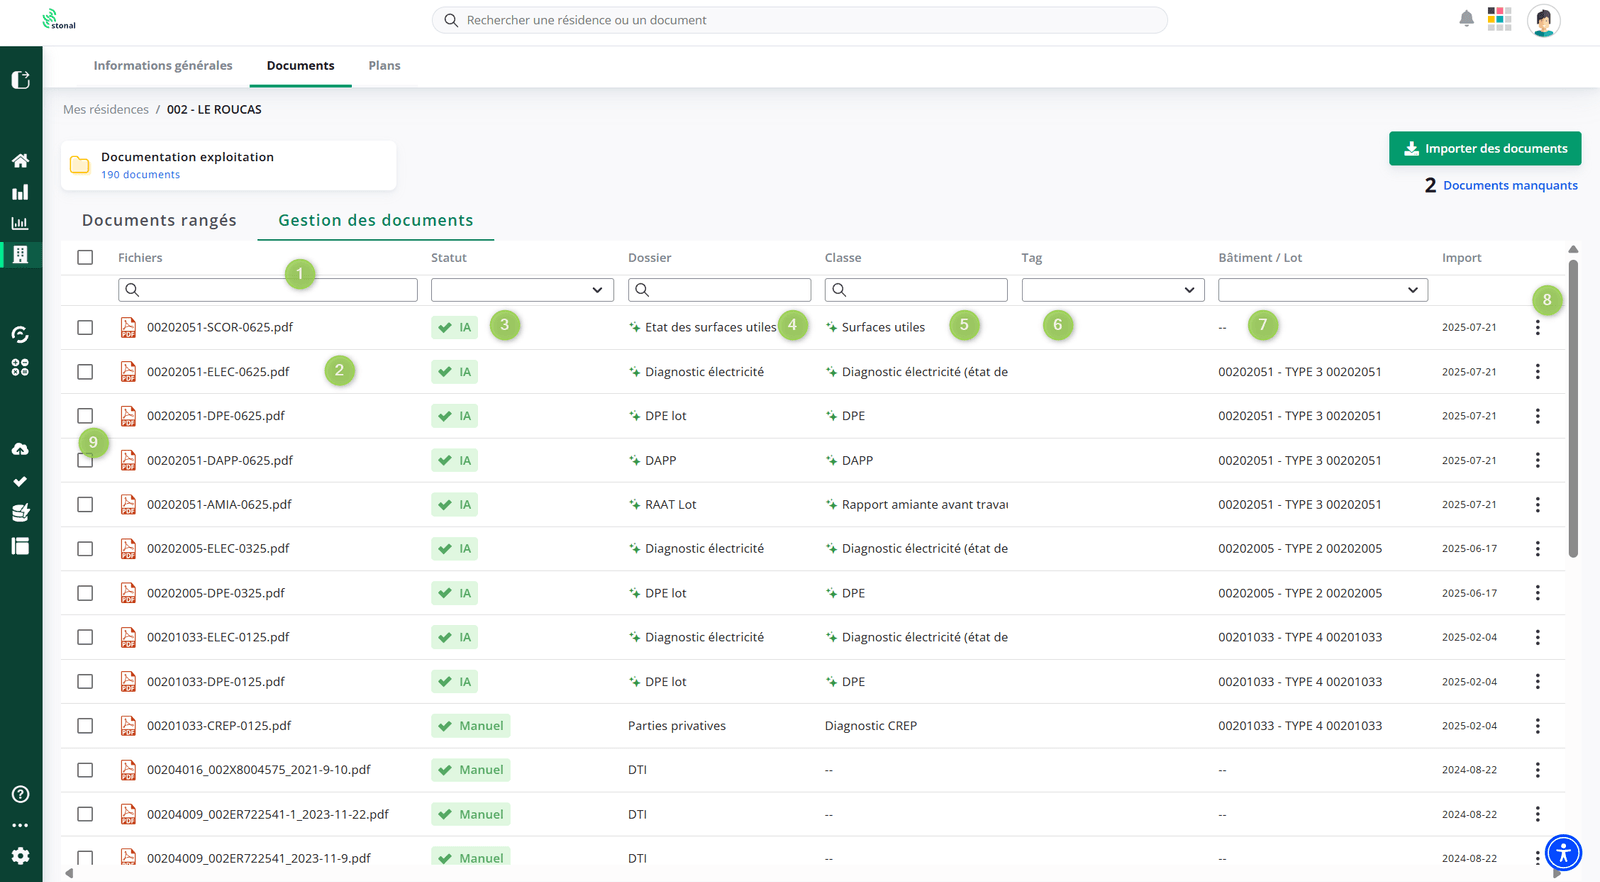
Task: Open the checkmark icon in sidebar
Action: 20,481
